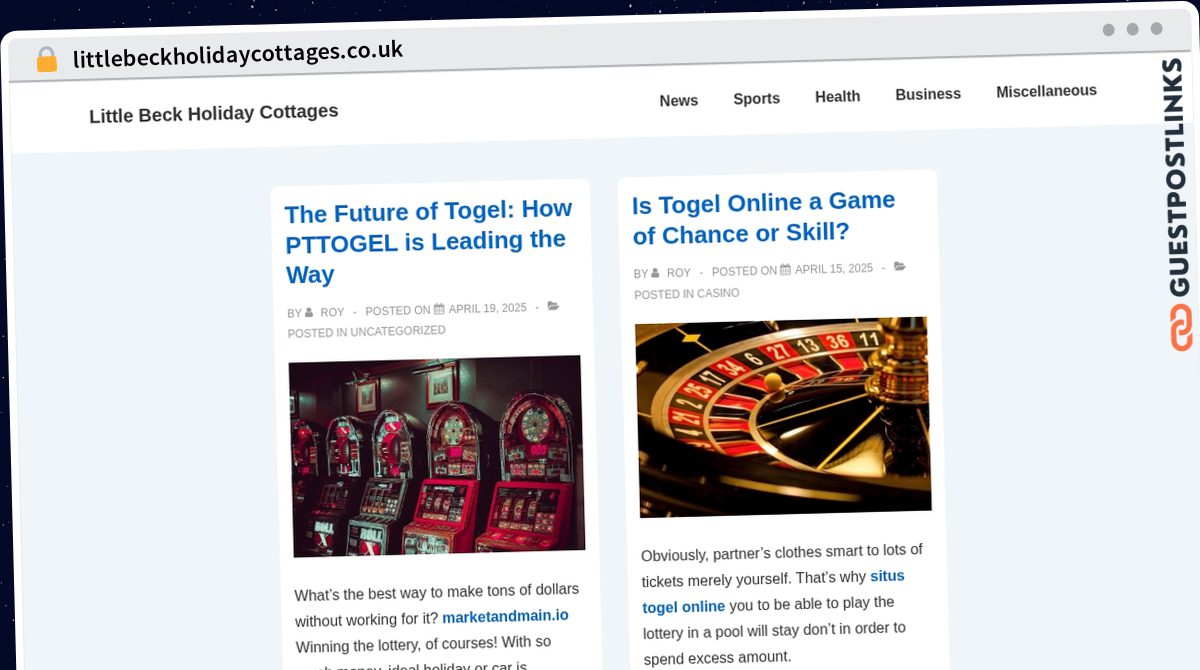Click the calendar icon next to April 19, 2025
This screenshot has width=1200, height=670.
[x=439, y=309]
